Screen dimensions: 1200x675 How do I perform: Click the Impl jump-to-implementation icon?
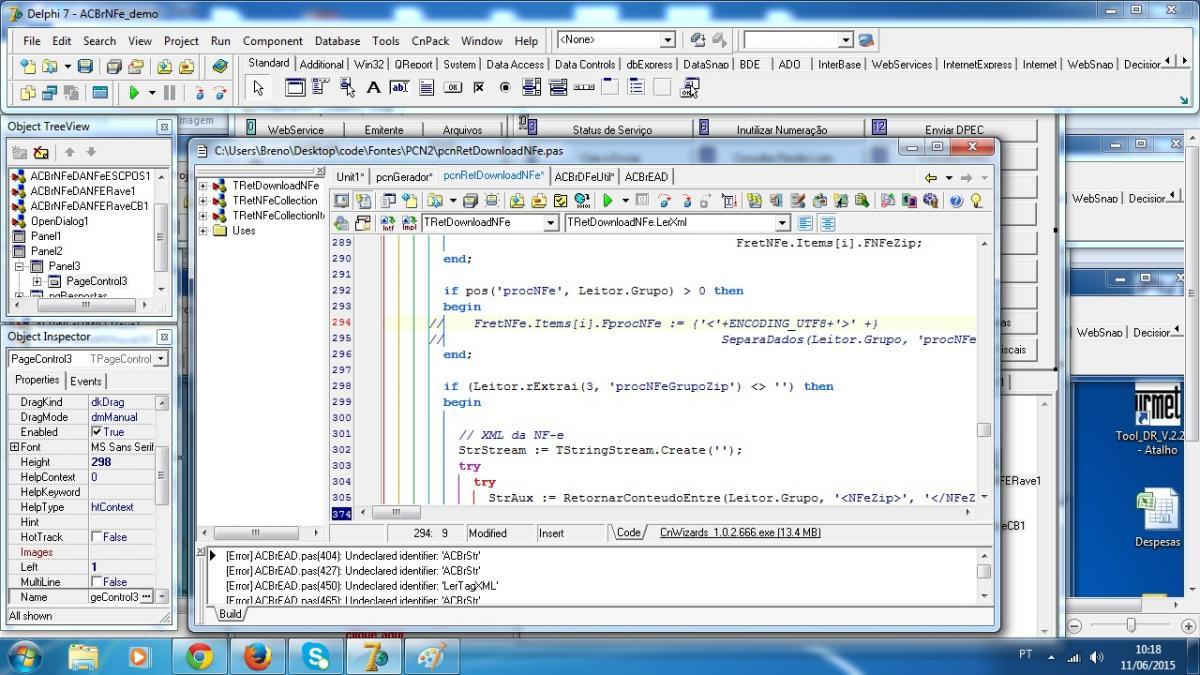408,223
